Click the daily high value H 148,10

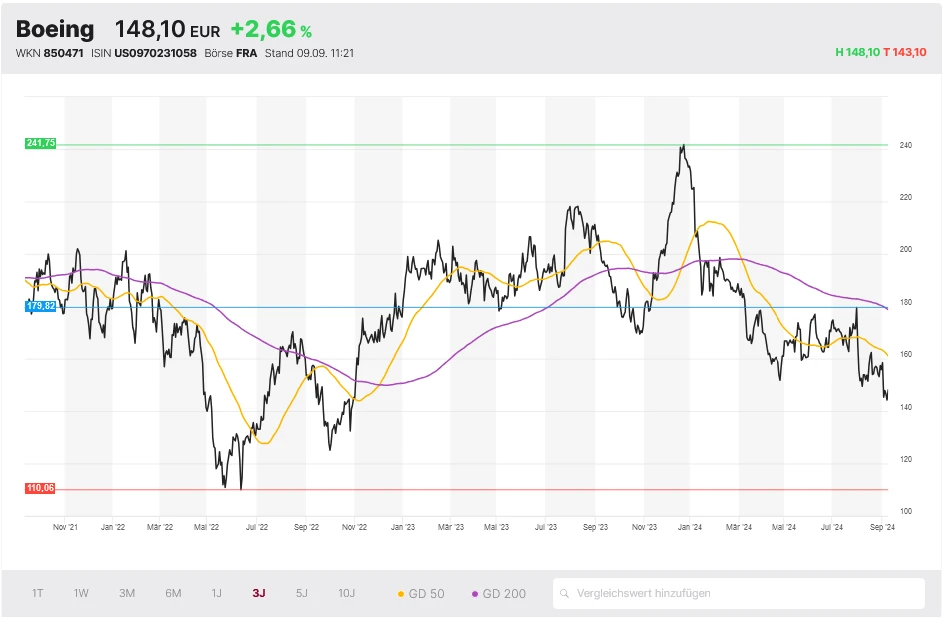tap(857, 52)
